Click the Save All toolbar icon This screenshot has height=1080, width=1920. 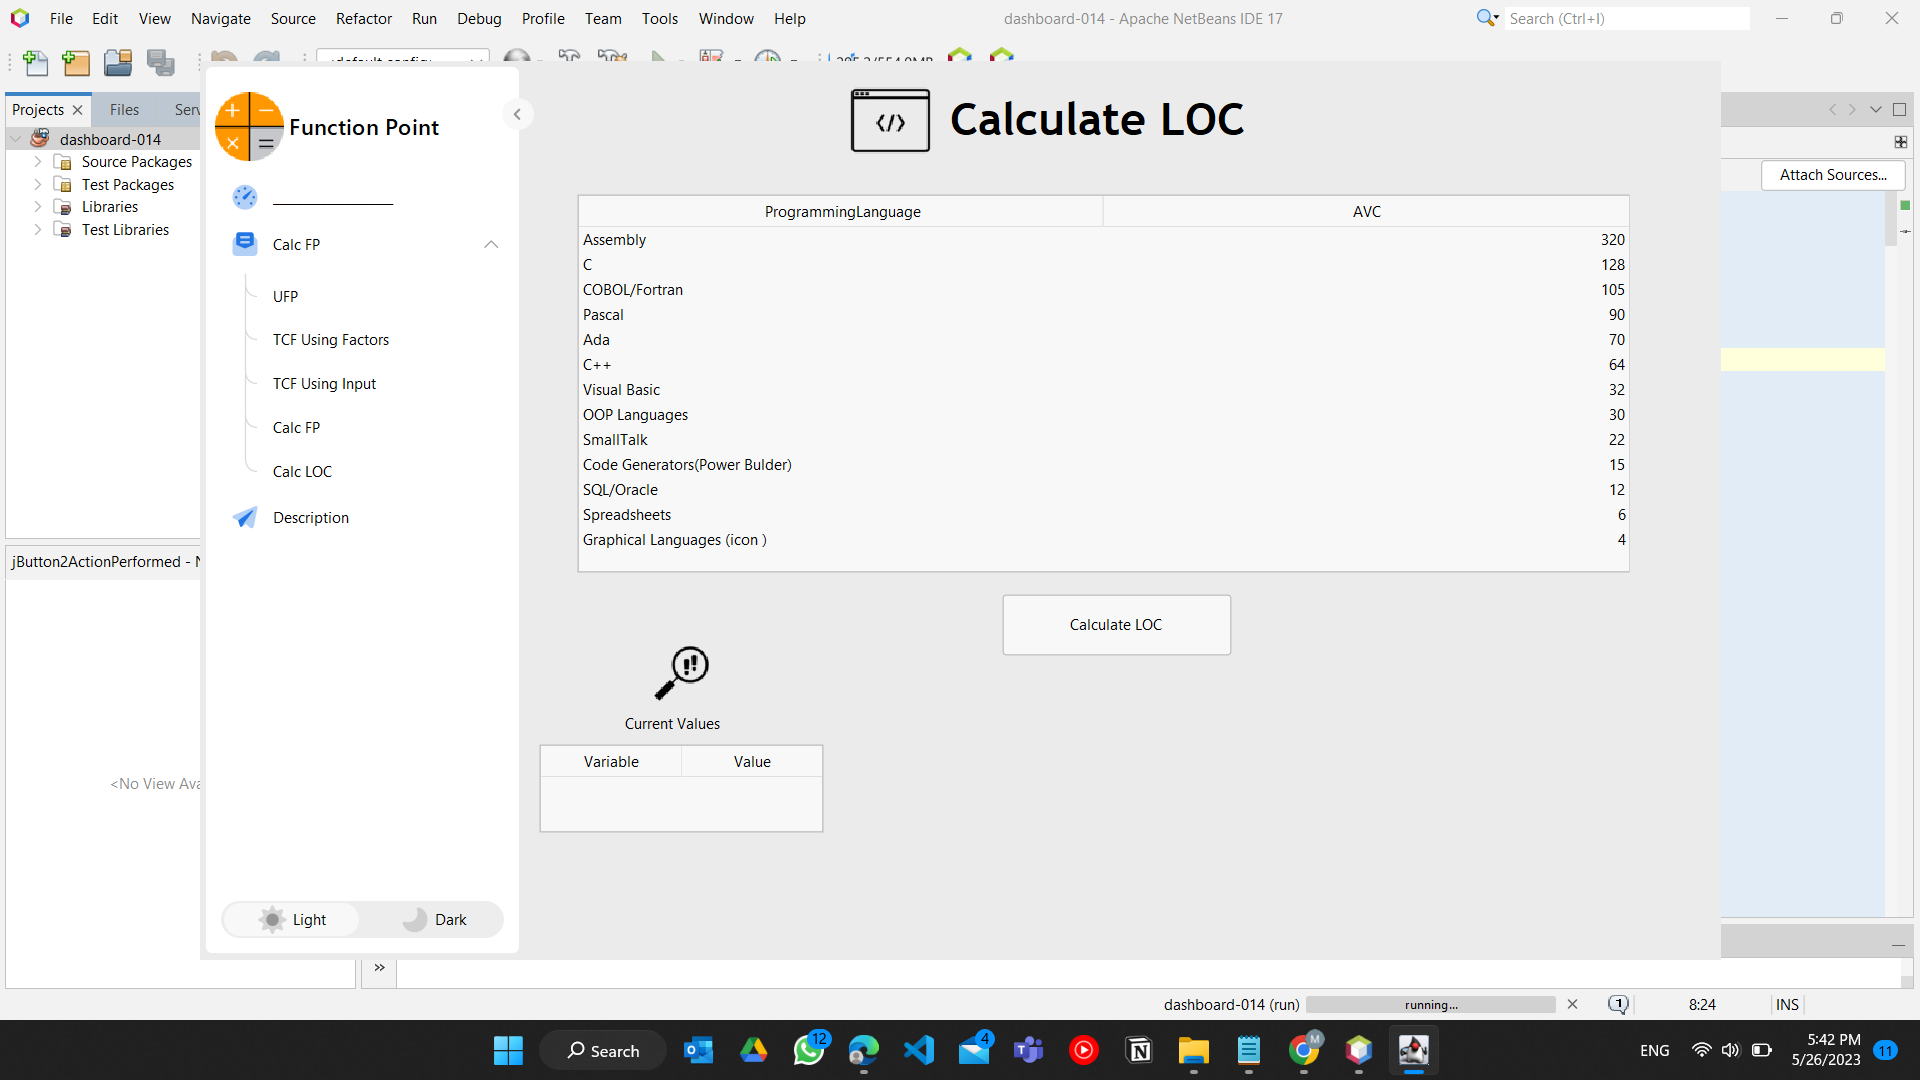coord(160,63)
